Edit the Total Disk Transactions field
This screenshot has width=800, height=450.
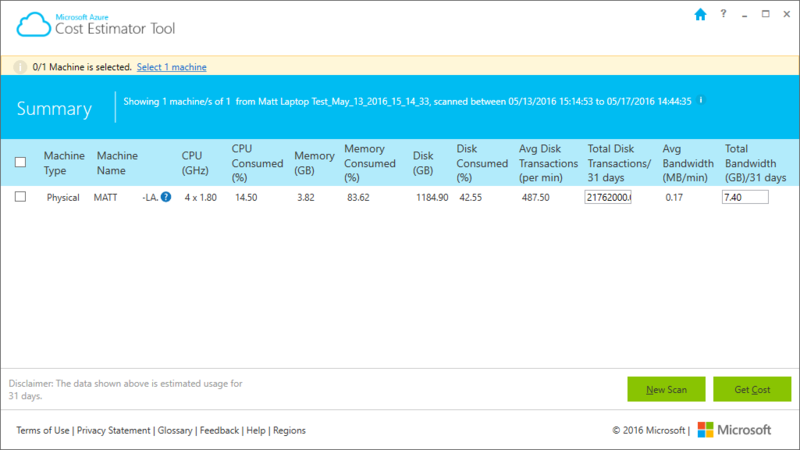point(608,197)
